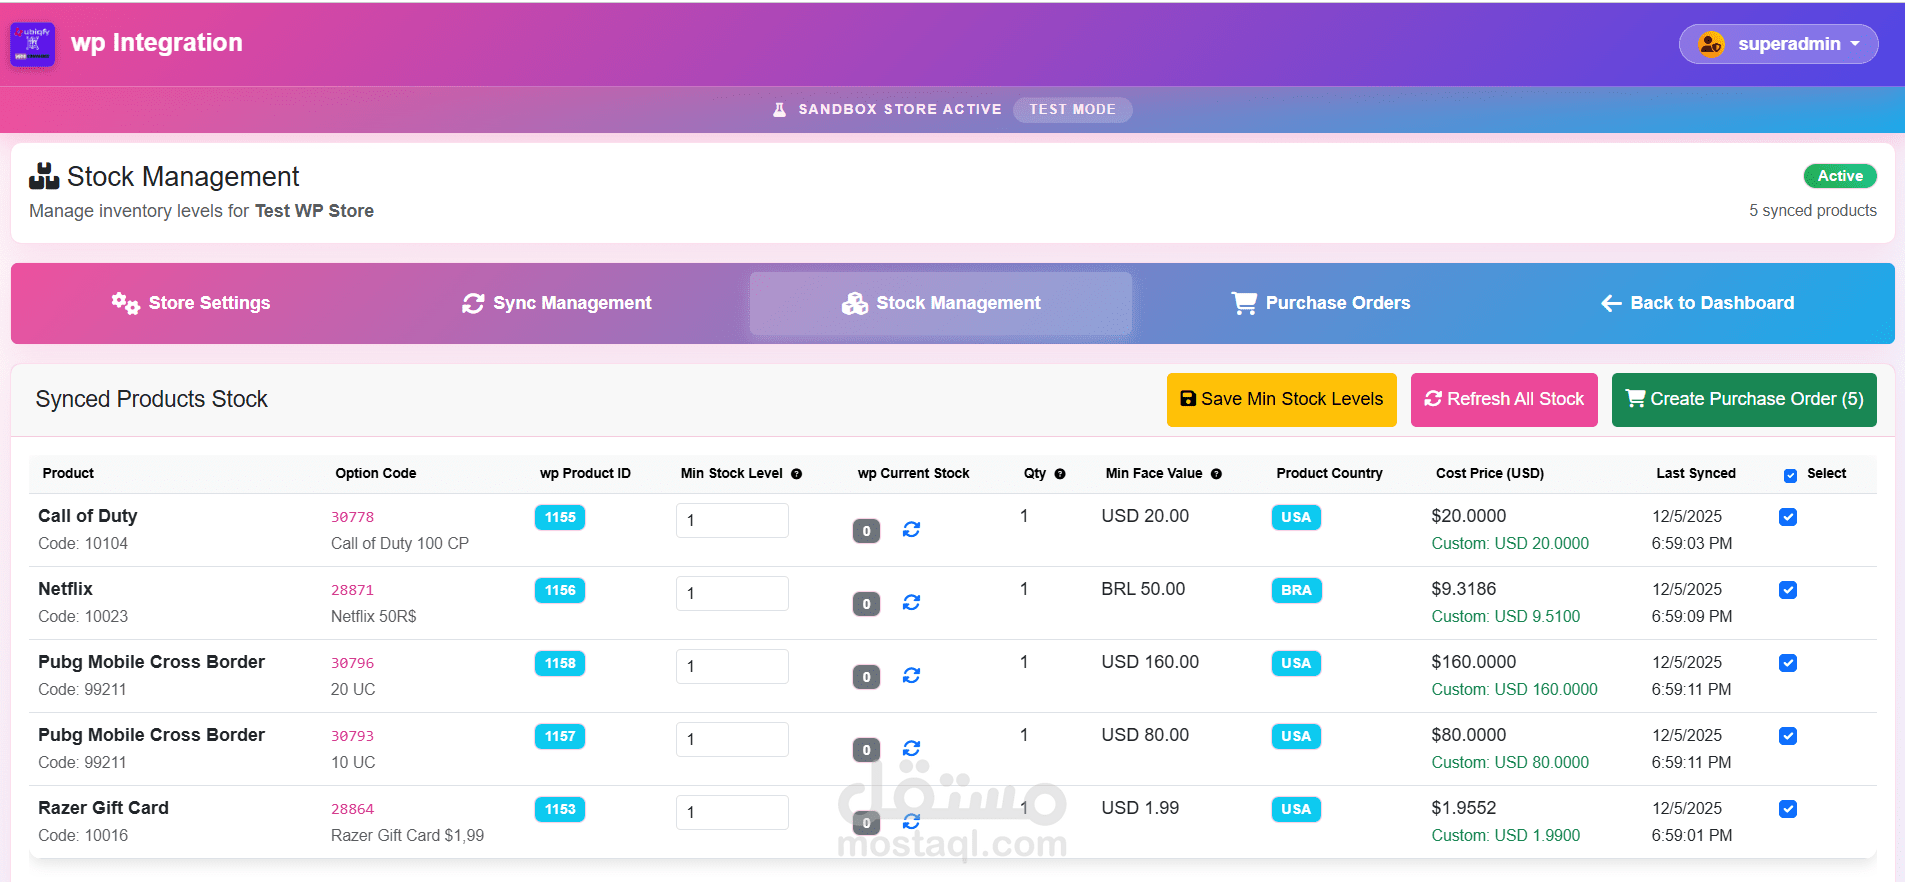This screenshot has width=1905, height=882.
Task: Click the Save Min Stock Levels button
Action: 1281,399
